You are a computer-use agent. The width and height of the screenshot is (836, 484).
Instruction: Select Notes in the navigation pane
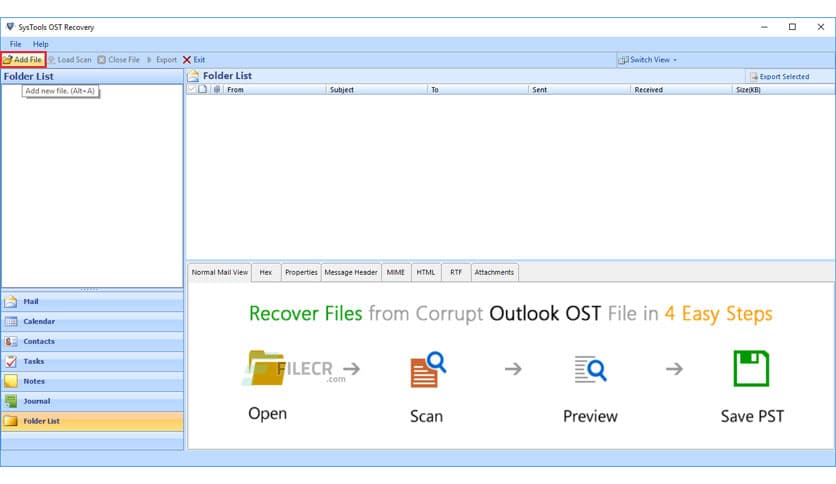[x=92, y=382]
